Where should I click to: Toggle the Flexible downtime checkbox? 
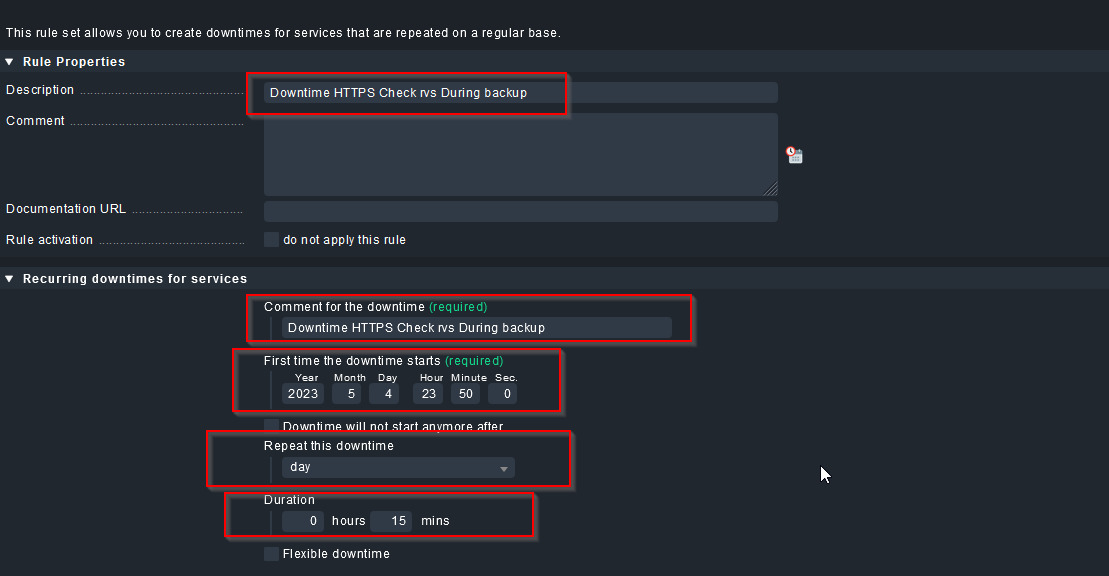[x=271, y=554]
